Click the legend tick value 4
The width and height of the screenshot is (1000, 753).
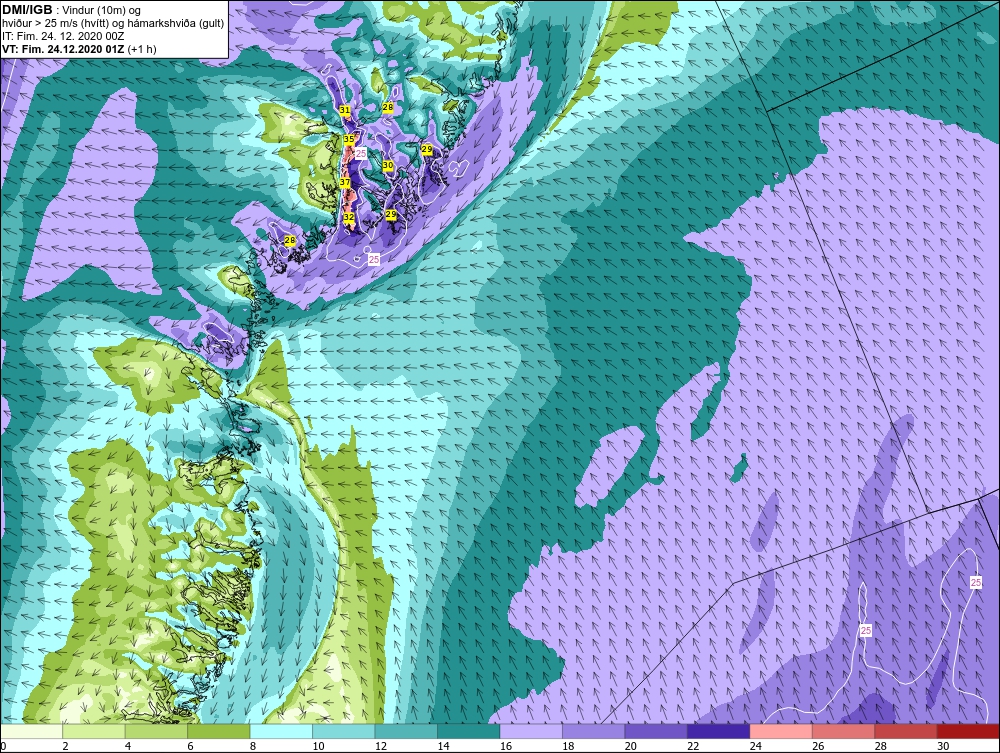click(128, 746)
